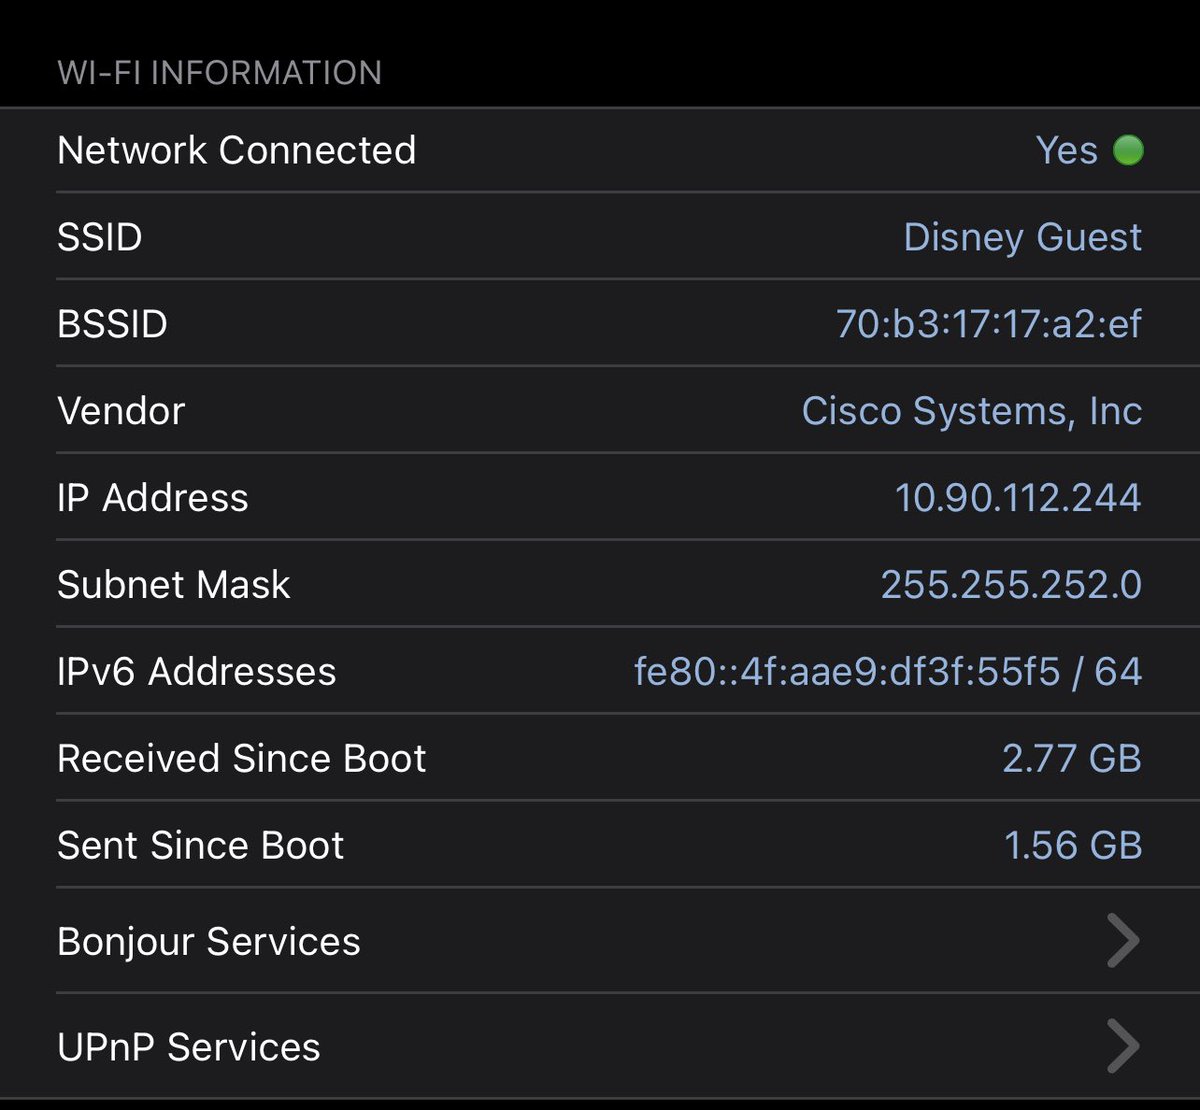Viewport: 1200px width, 1110px height.
Task: Select the Bonjour Services label
Action: coord(209,942)
